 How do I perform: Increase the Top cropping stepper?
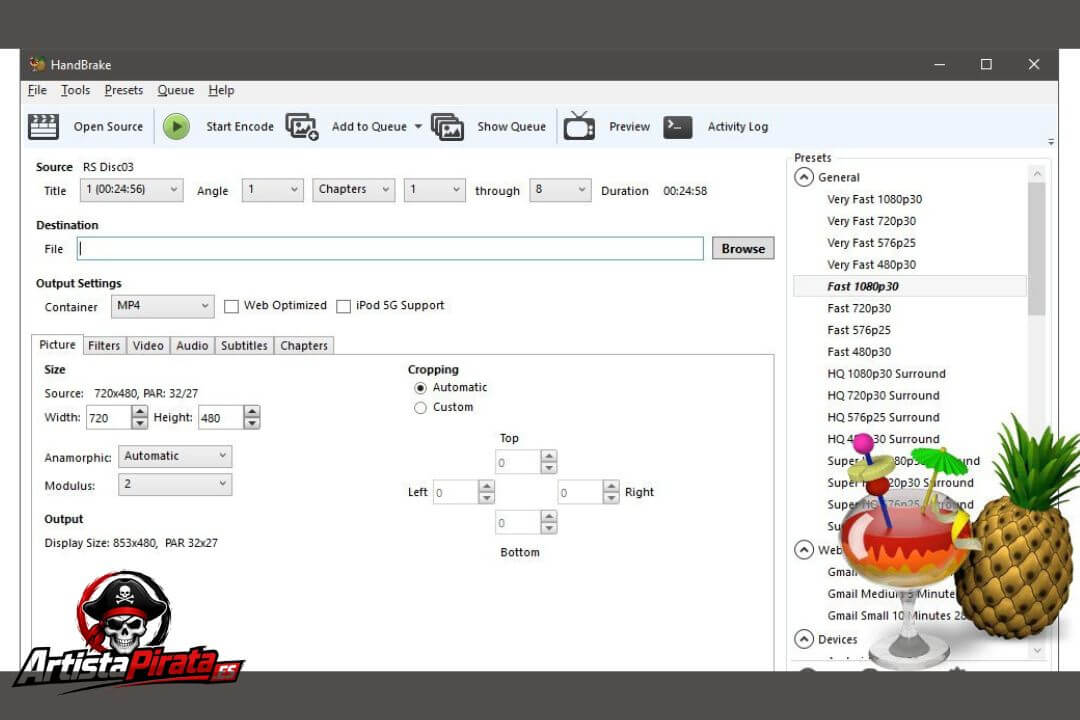[x=548, y=456]
